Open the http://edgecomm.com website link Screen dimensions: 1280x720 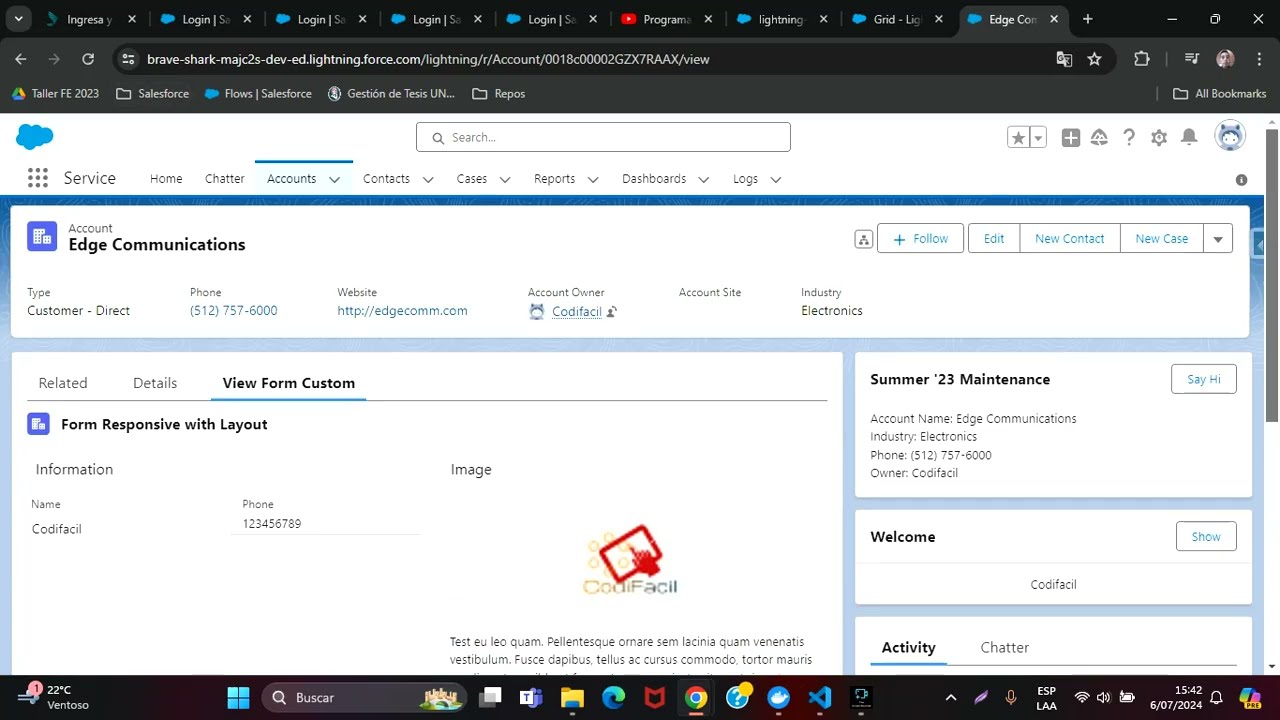402,311
